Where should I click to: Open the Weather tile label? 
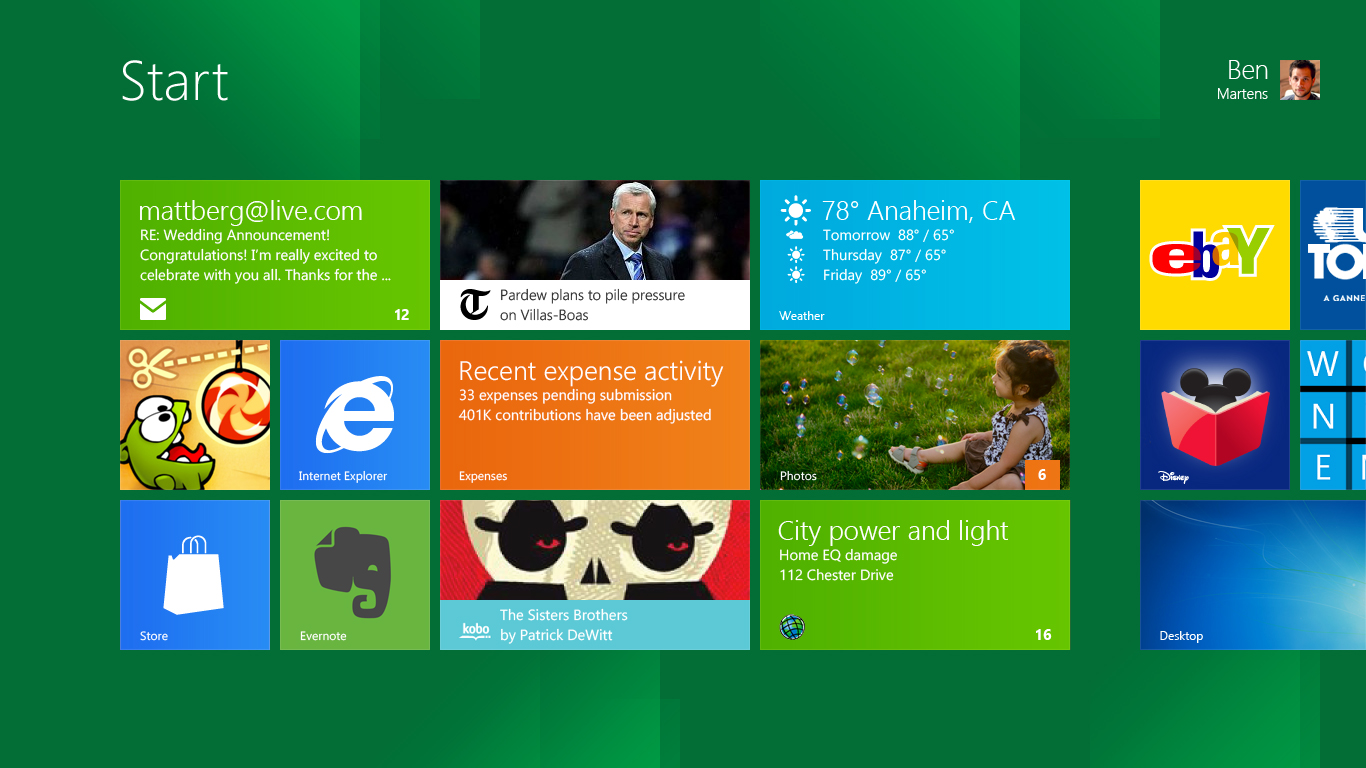point(802,316)
